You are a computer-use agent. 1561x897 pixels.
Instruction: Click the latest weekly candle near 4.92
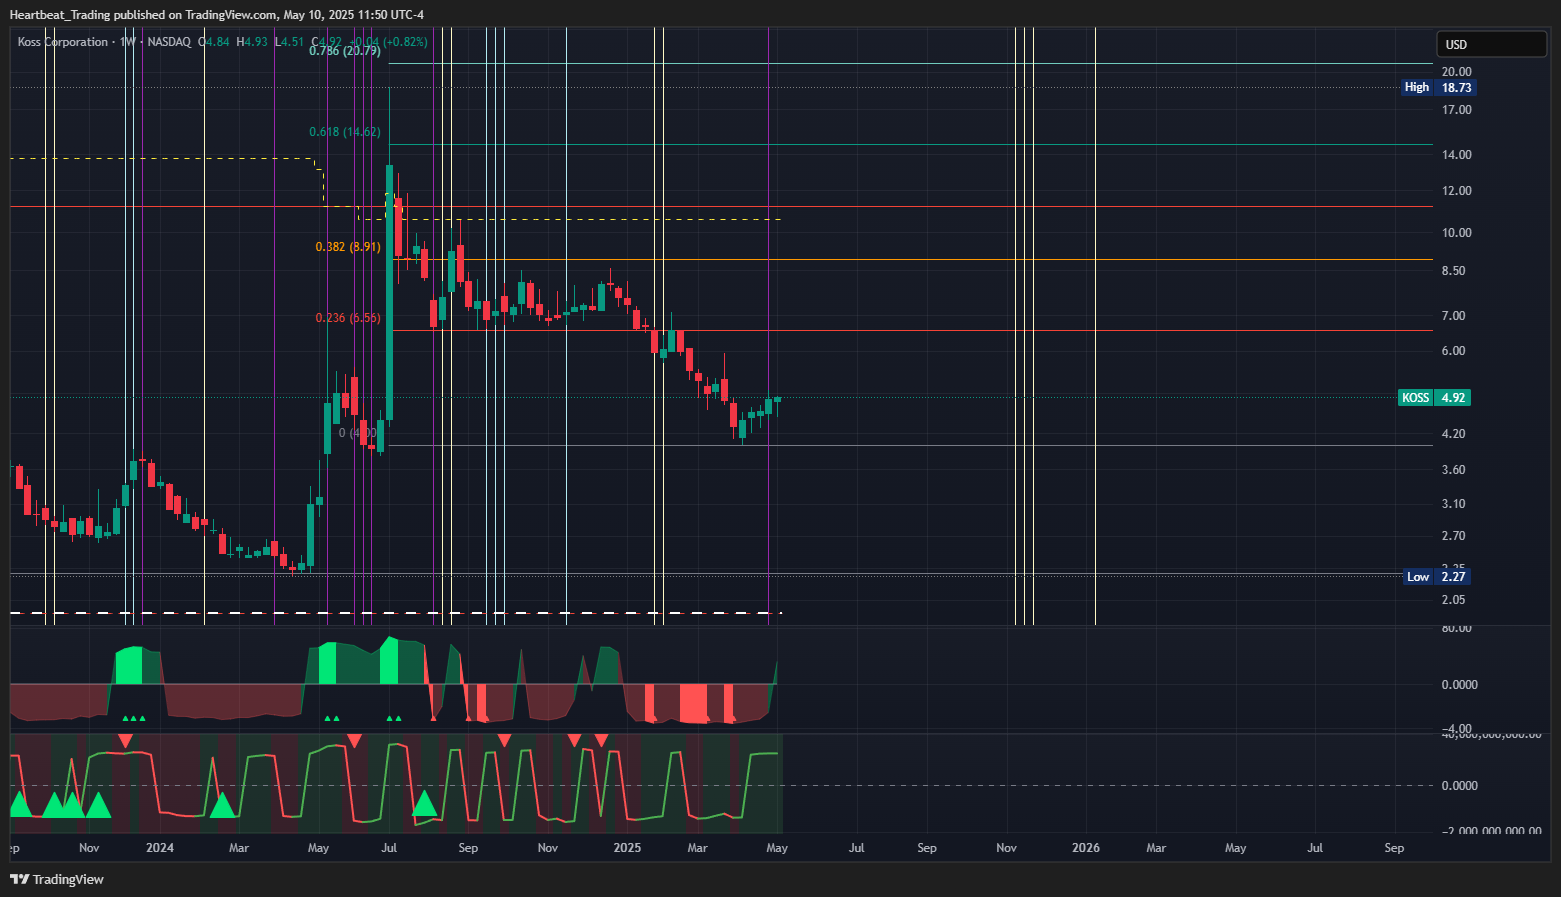[777, 399]
